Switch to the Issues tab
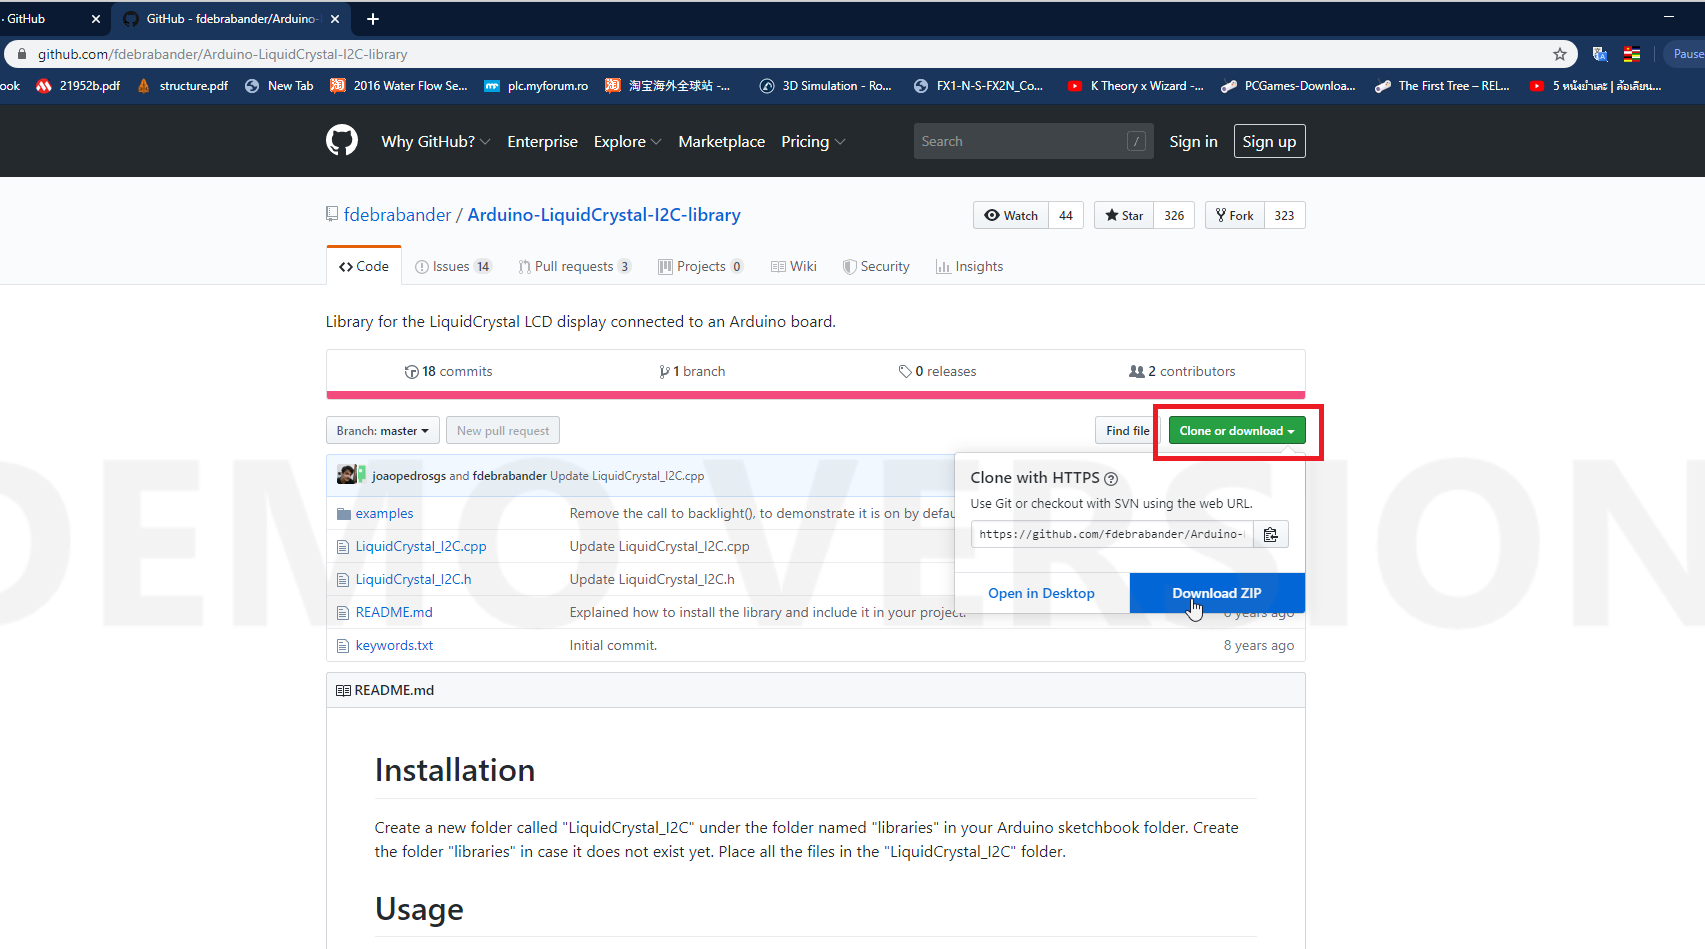The width and height of the screenshot is (1705, 949). [x=453, y=266]
